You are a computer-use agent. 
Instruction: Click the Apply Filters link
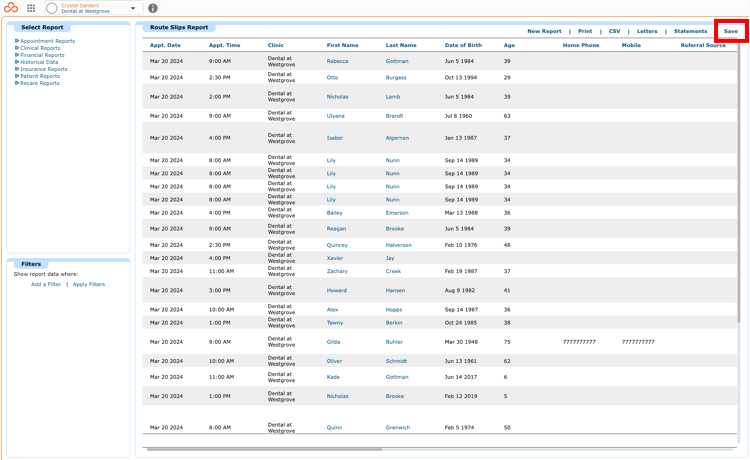(x=88, y=284)
